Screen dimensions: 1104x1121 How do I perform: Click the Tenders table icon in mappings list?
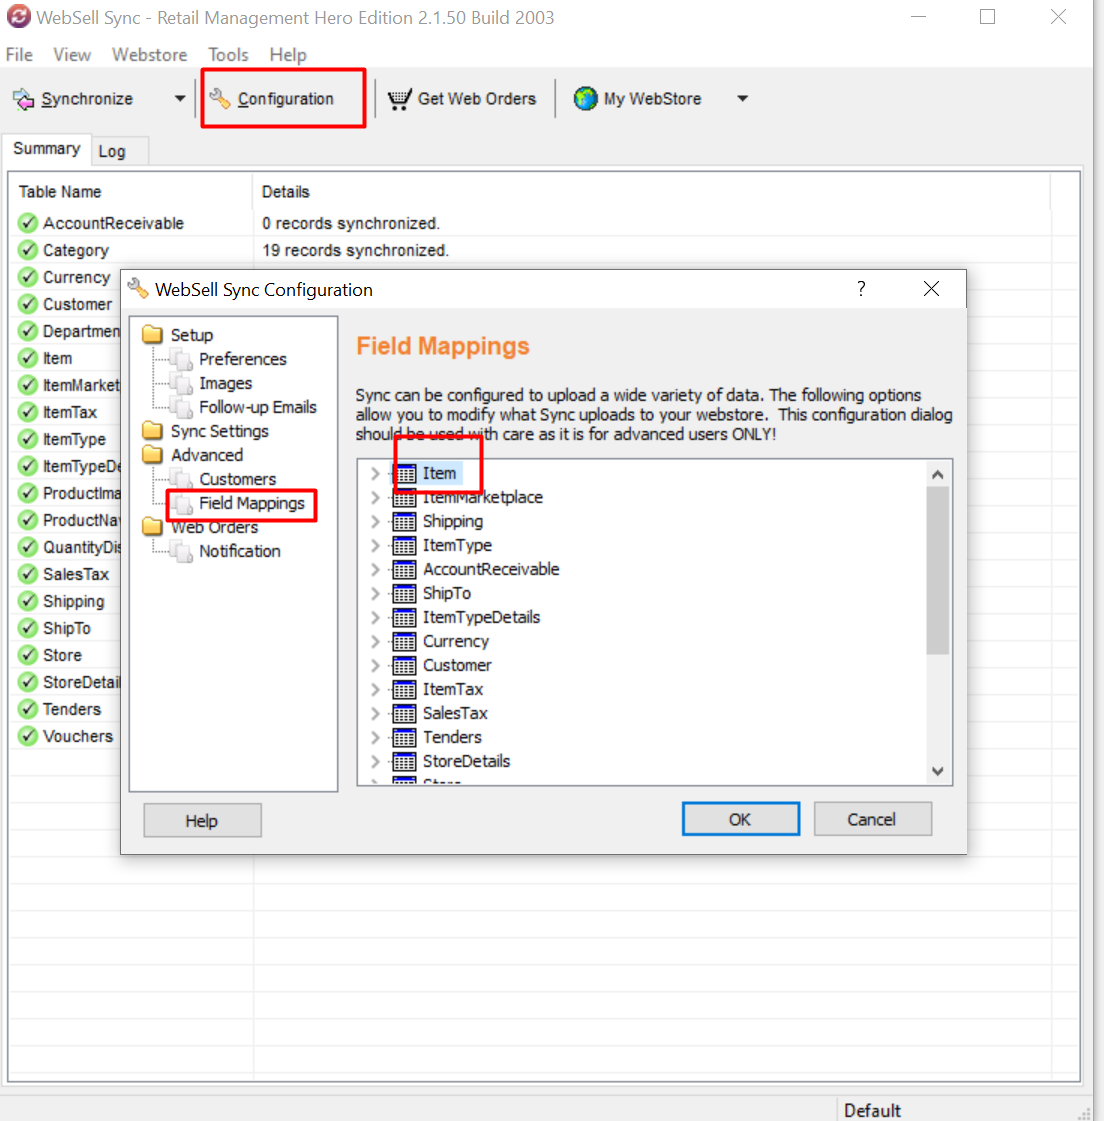tap(404, 738)
